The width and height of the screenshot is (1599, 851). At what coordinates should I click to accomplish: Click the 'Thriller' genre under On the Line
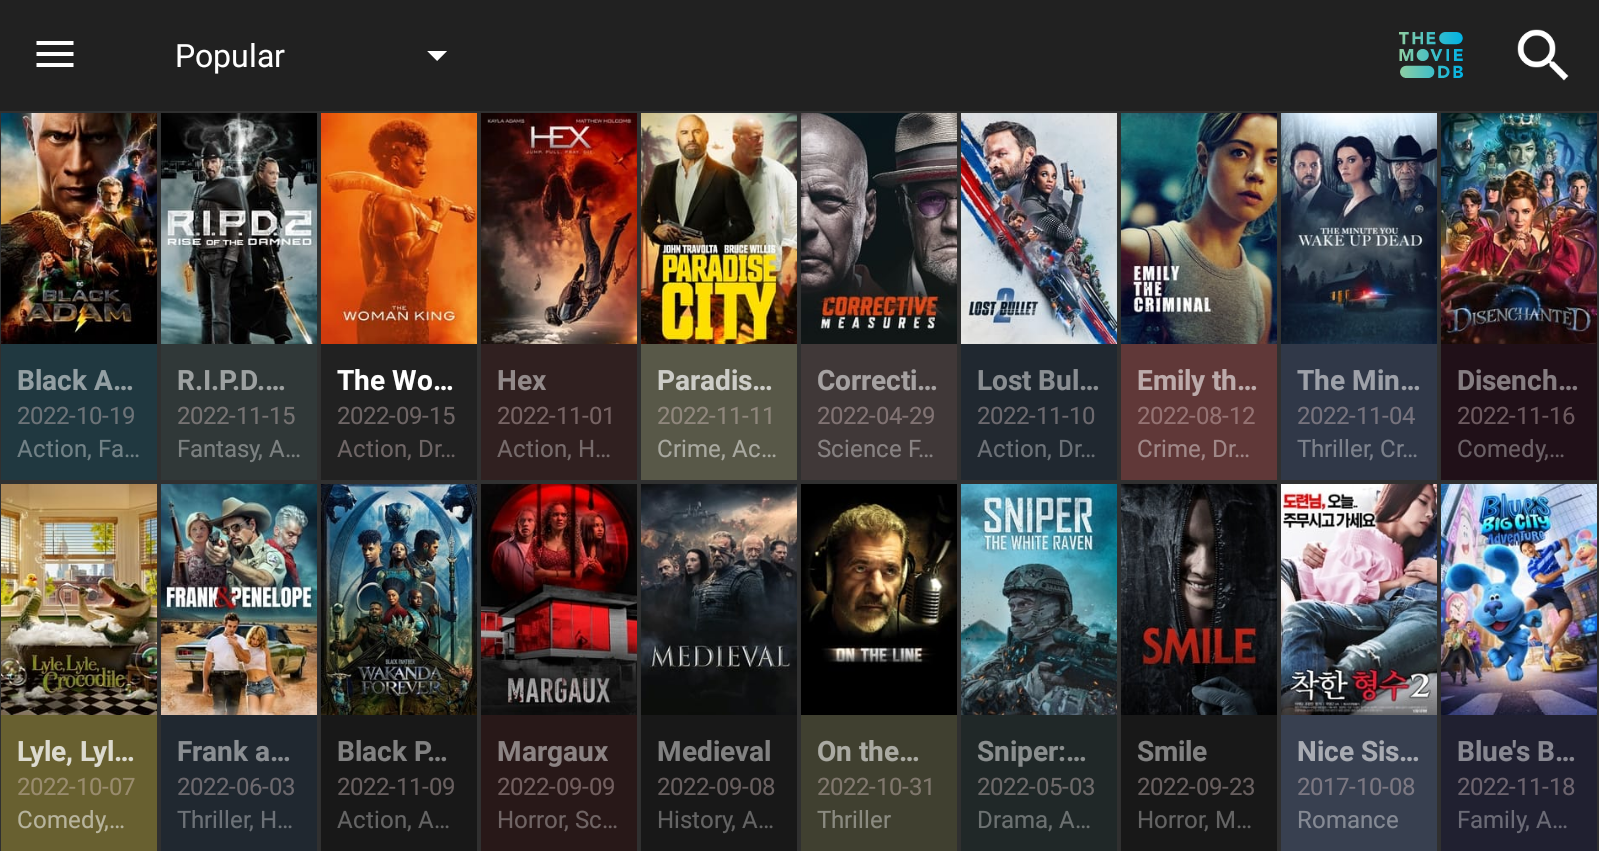coord(854,820)
